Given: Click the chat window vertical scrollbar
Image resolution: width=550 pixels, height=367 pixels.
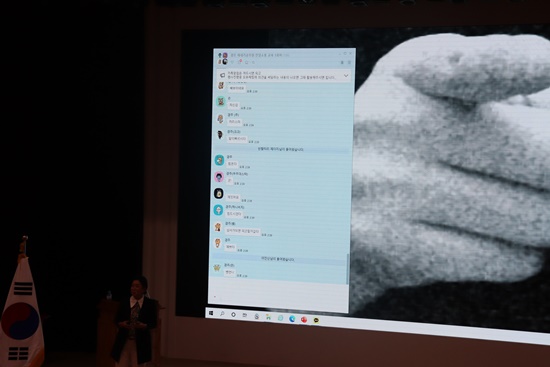Looking at the screenshot, I should pyautogui.click(x=348, y=268).
